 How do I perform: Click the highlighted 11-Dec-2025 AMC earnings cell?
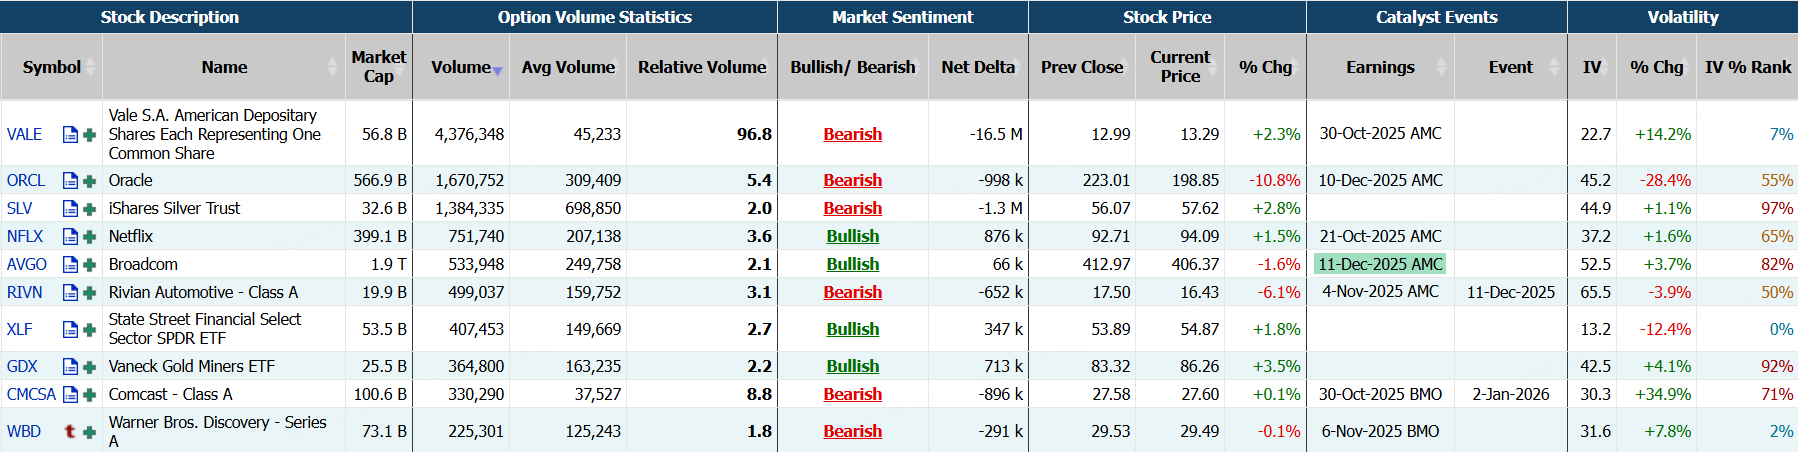[1380, 265]
